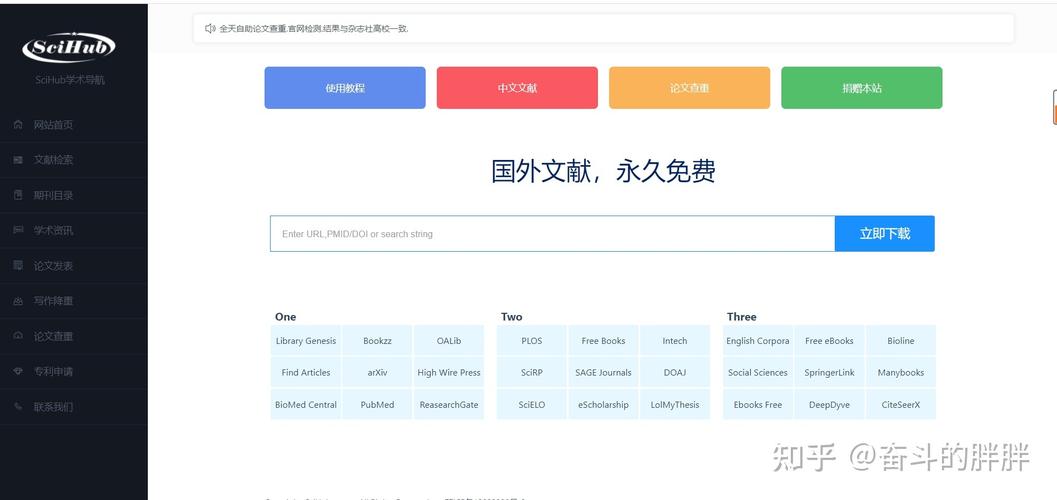Click the SciHub学术导航 subtitle text

(x=70, y=80)
